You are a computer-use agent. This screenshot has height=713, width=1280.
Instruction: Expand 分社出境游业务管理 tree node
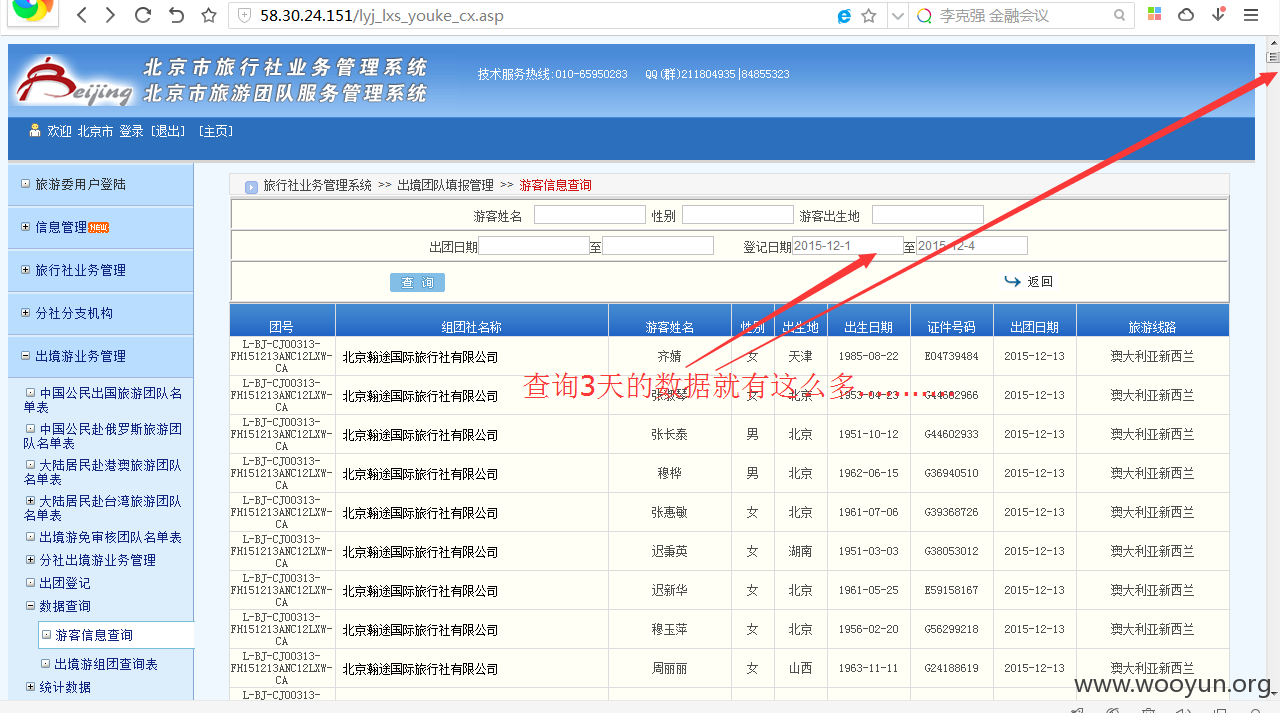(30, 560)
